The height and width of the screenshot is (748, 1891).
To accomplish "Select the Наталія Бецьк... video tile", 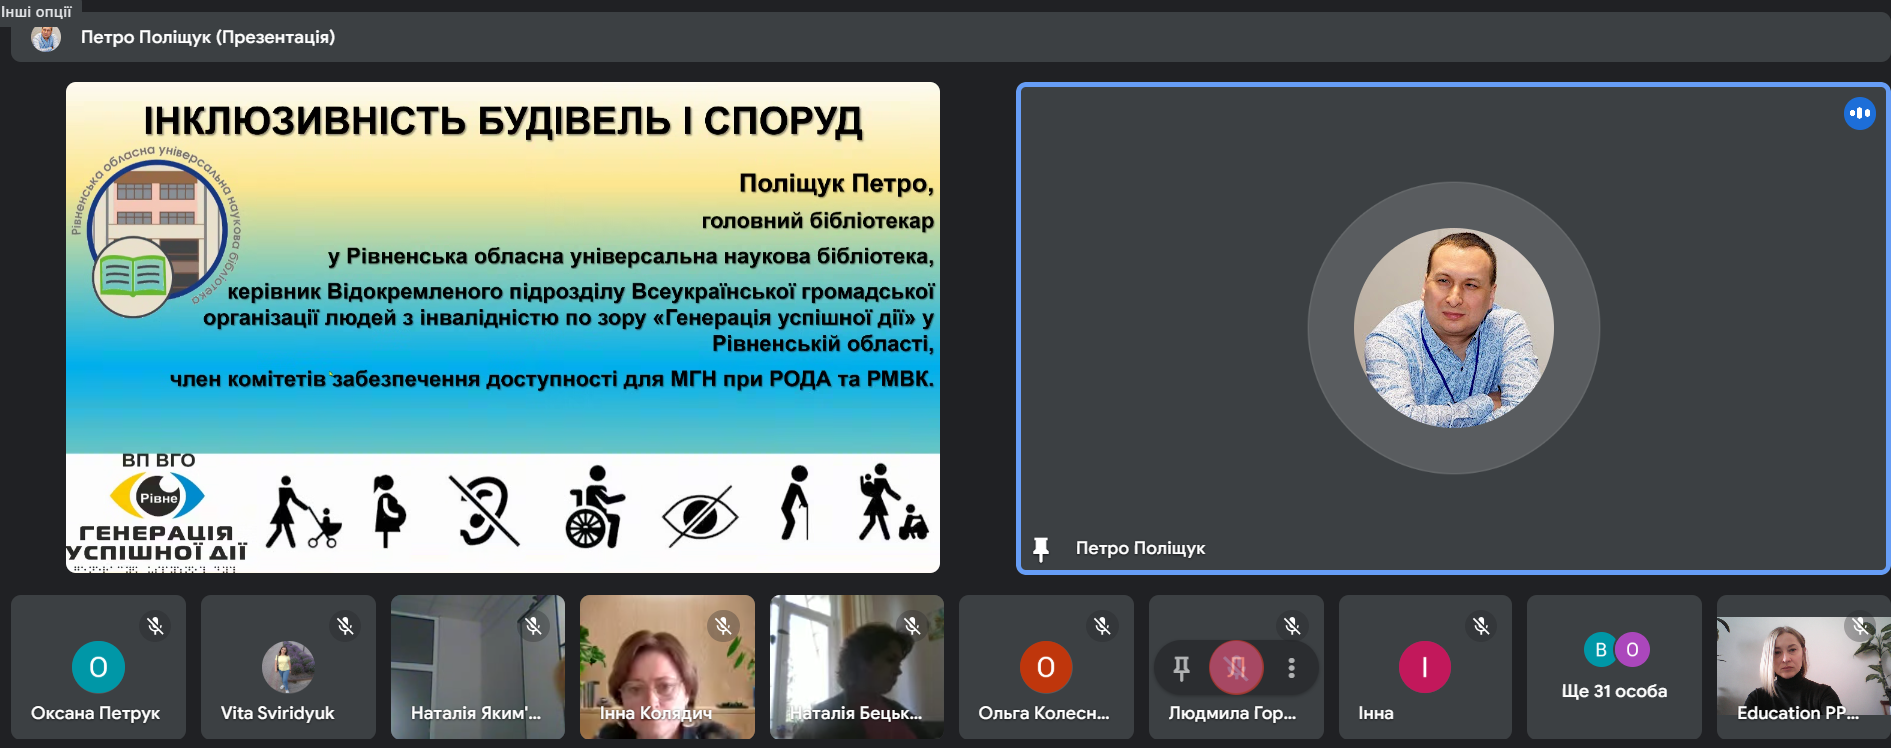I will pyautogui.click(x=856, y=670).
